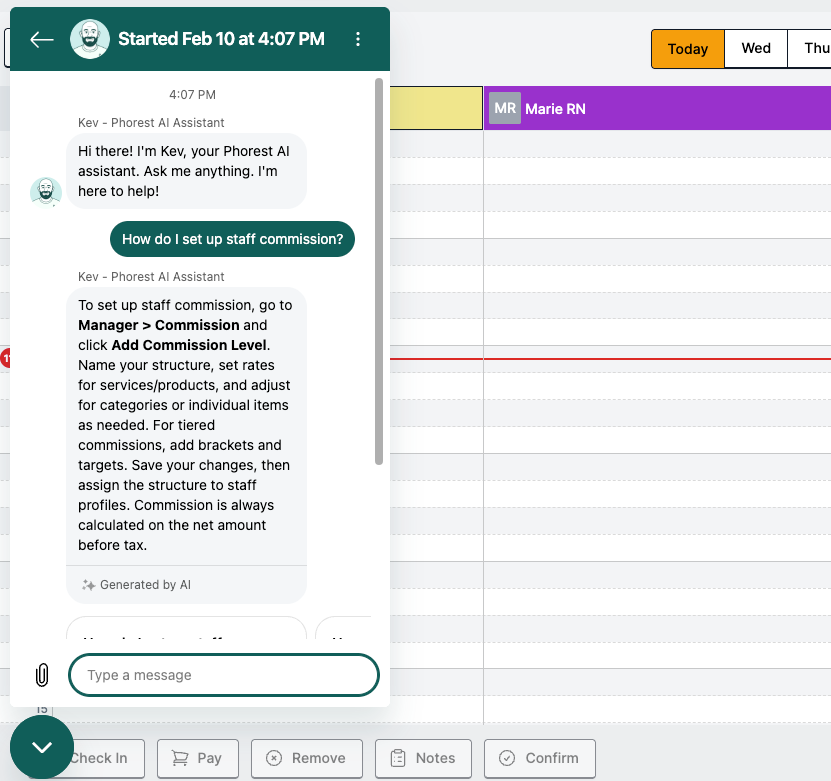The image size is (831, 781).
Task: Click Kev's avatar beside the greeting message
Action: [x=46, y=192]
